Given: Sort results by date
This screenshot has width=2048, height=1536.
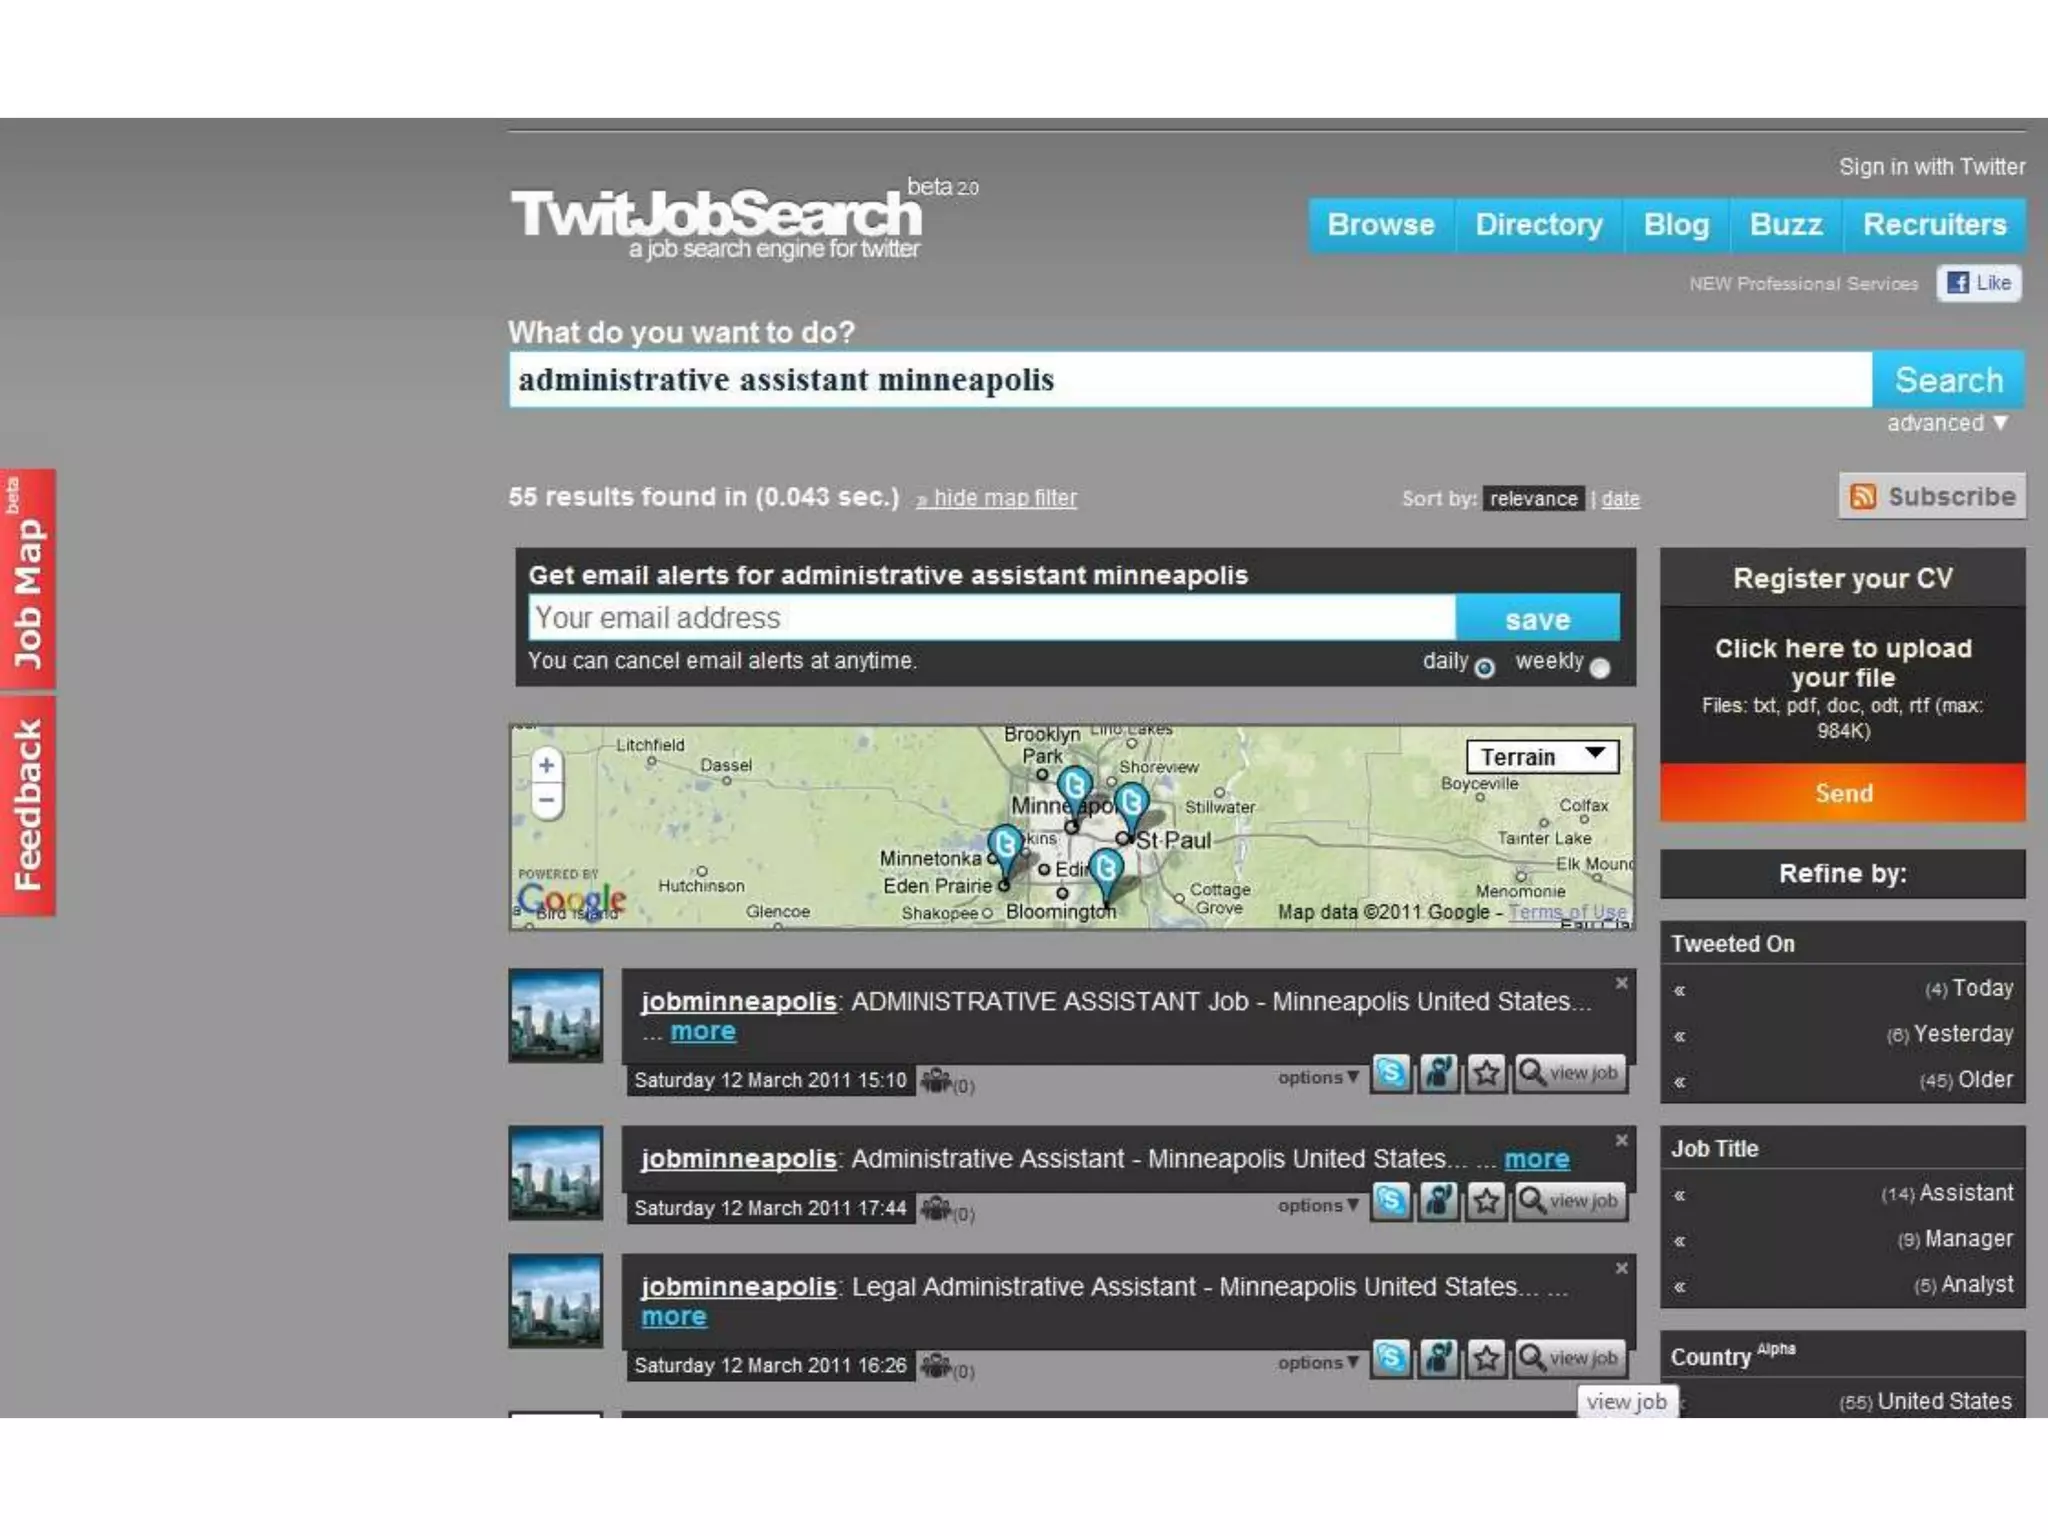Looking at the screenshot, I should point(1620,499).
